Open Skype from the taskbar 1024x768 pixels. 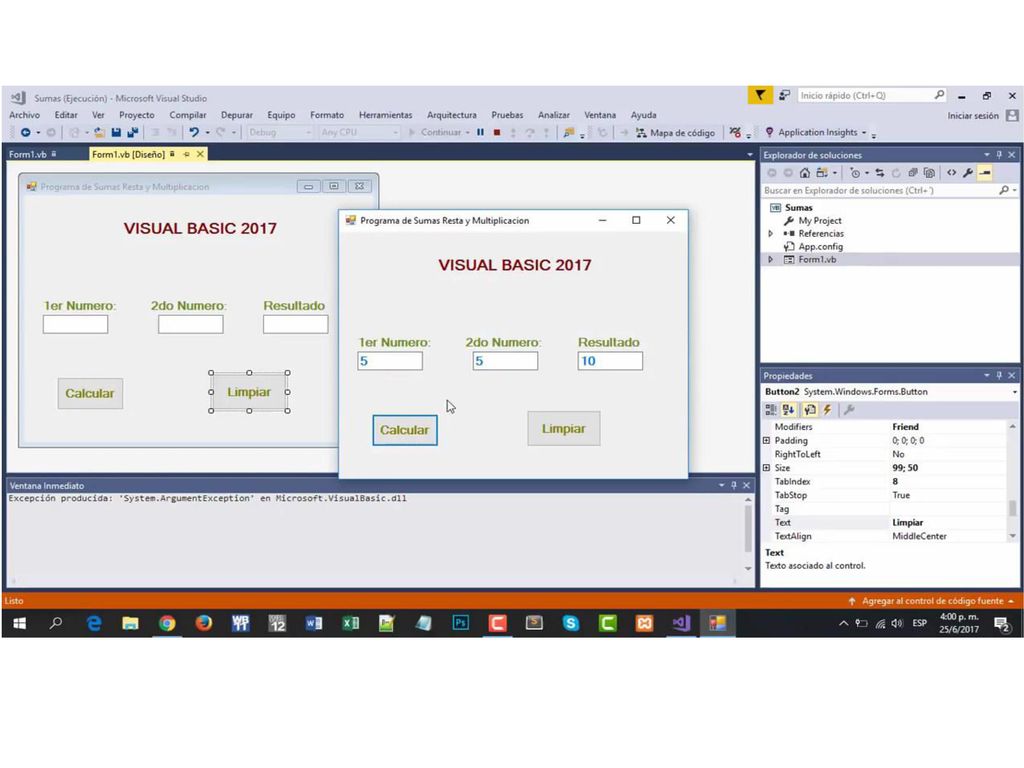tap(571, 624)
